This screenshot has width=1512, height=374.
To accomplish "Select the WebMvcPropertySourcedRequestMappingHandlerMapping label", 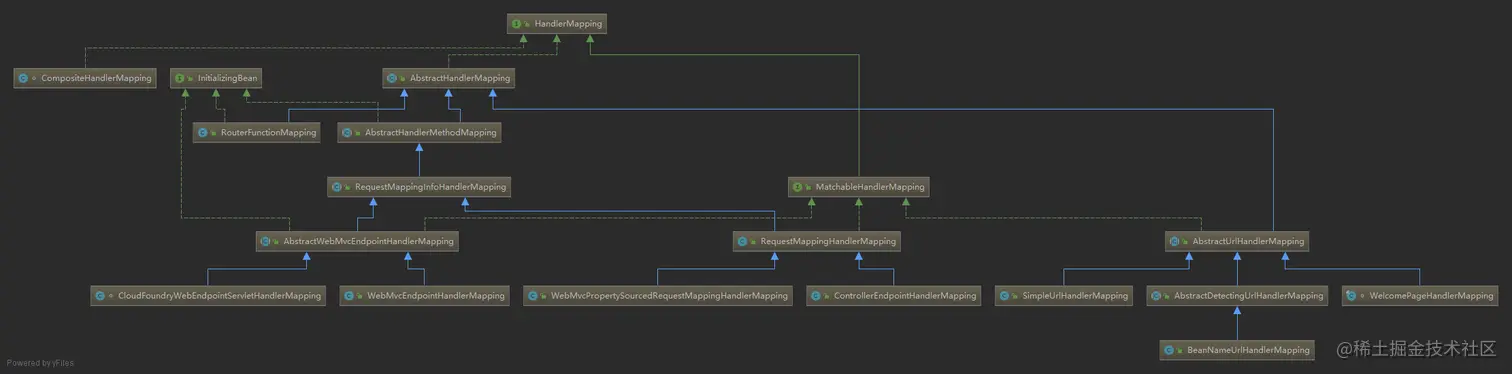I will (x=669, y=296).
